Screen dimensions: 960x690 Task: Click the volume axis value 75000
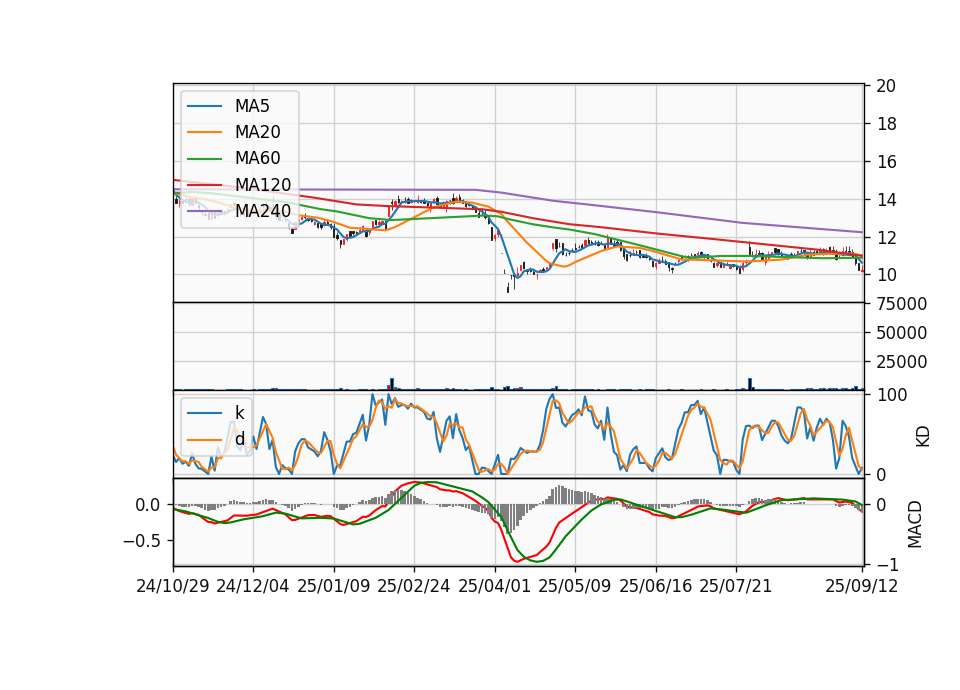[x=901, y=304]
